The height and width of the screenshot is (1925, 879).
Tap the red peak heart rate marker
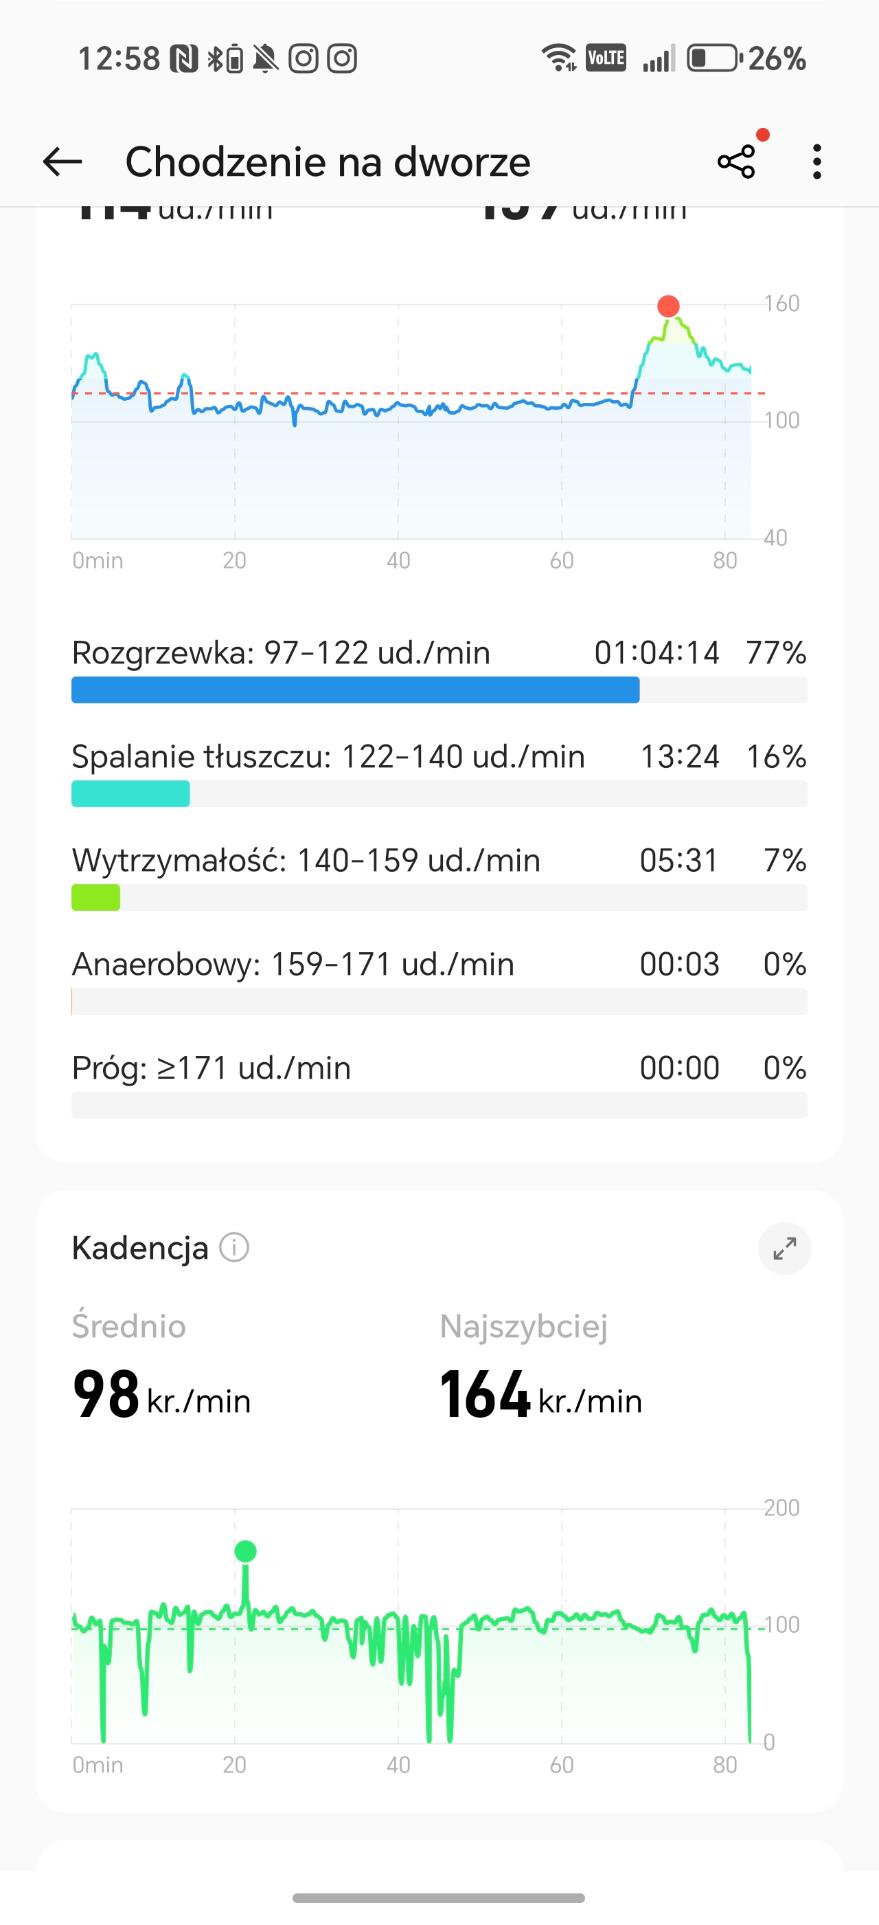click(x=668, y=306)
